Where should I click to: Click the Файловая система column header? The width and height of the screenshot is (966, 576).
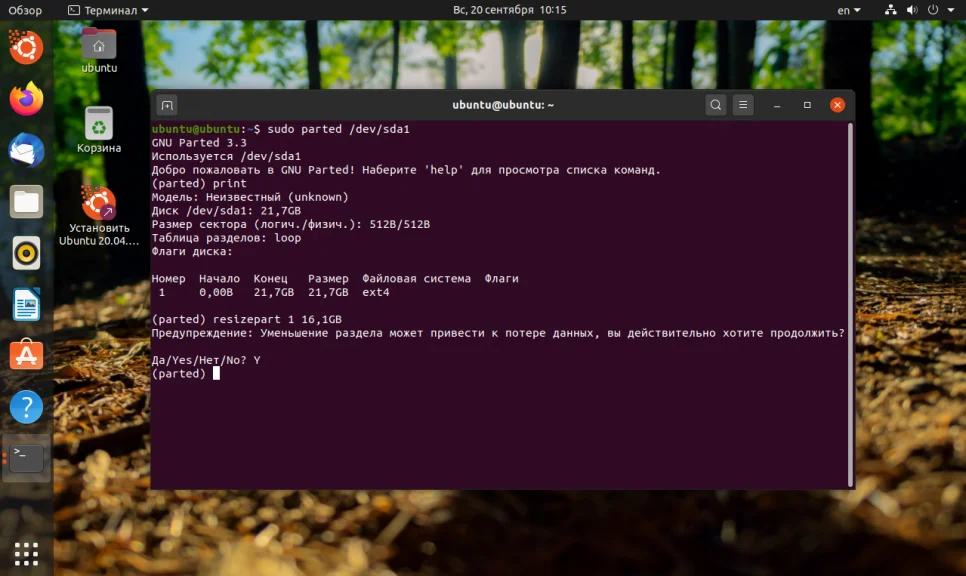[x=416, y=278]
